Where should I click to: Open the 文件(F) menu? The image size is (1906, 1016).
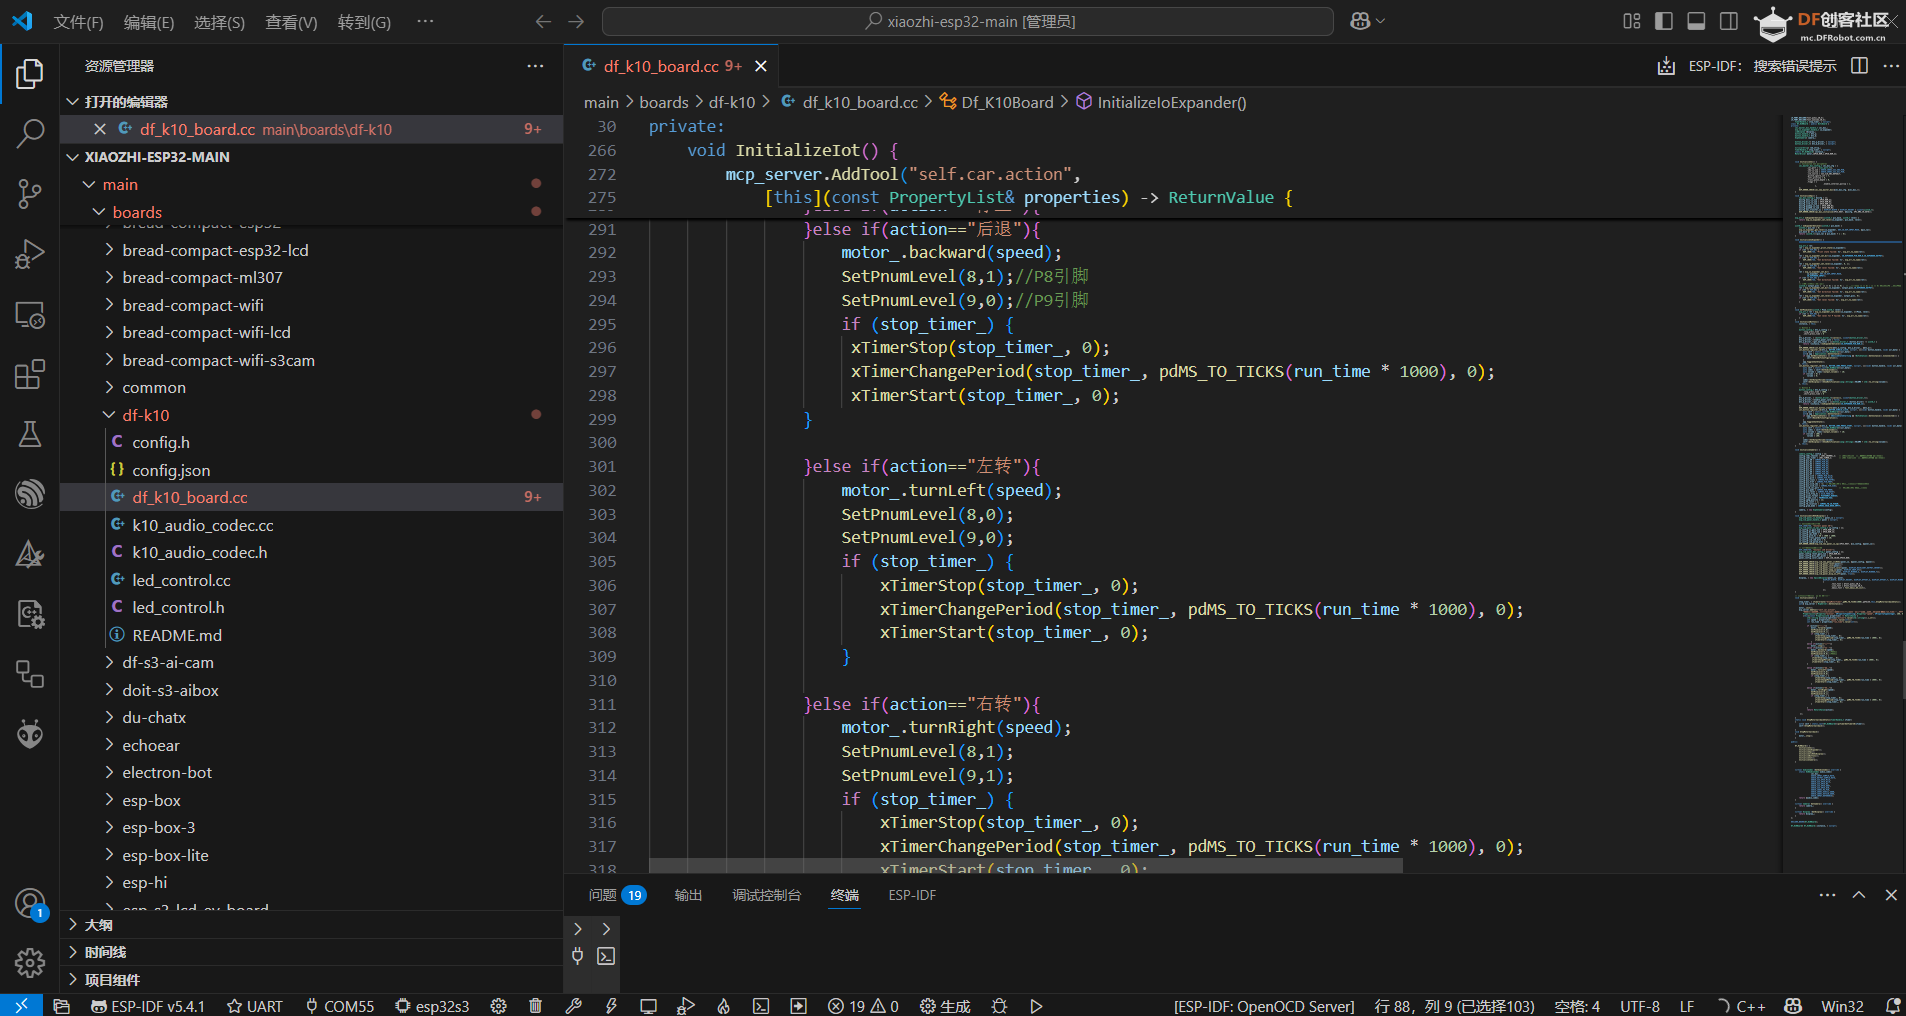click(78, 22)
